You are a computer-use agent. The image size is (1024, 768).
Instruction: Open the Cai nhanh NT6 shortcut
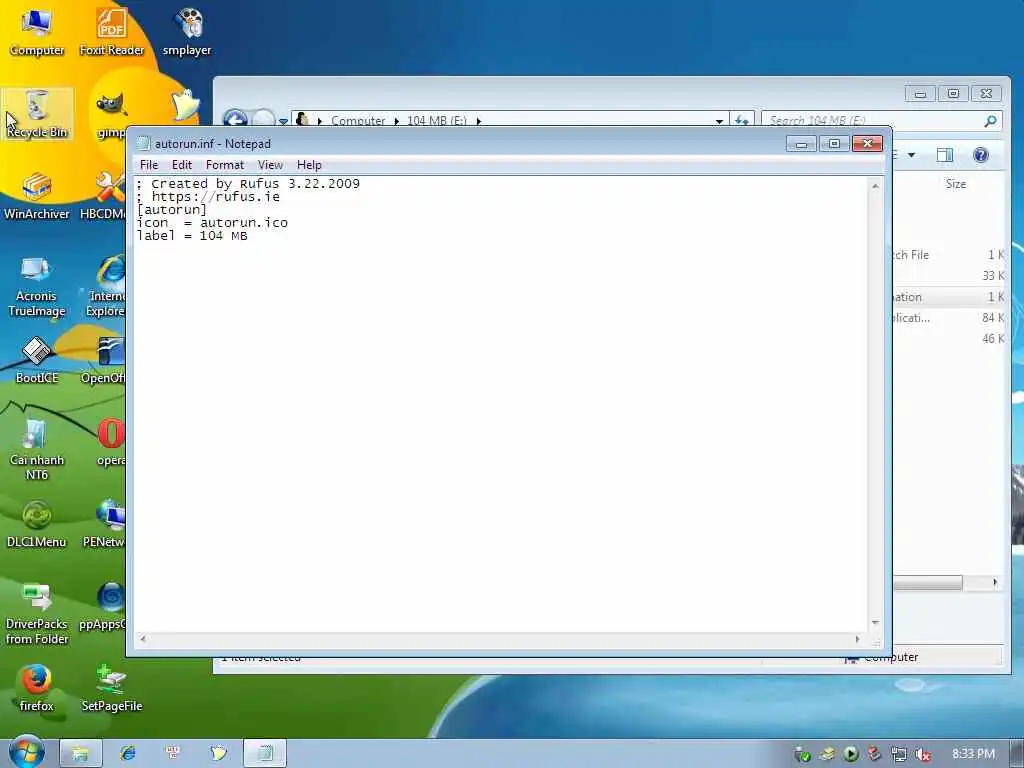point(37,449)
